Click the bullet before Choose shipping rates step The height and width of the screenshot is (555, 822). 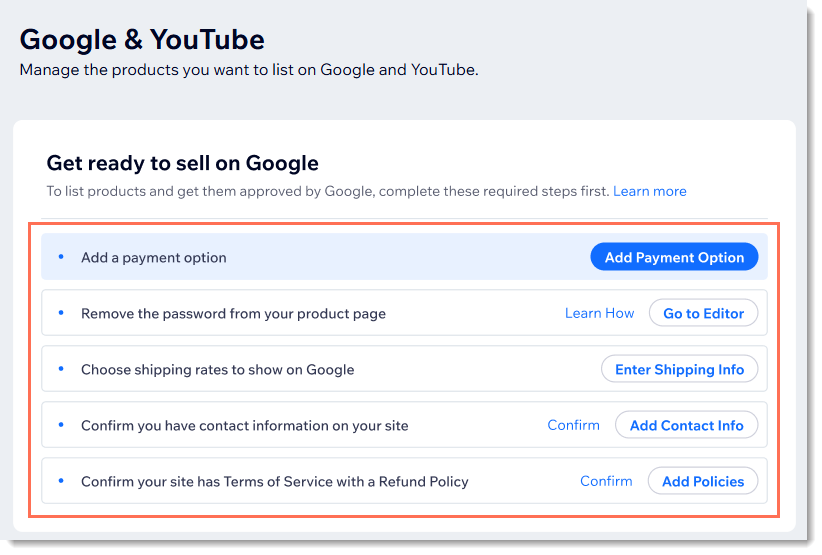pyautogui.click(x=61, y=369)
